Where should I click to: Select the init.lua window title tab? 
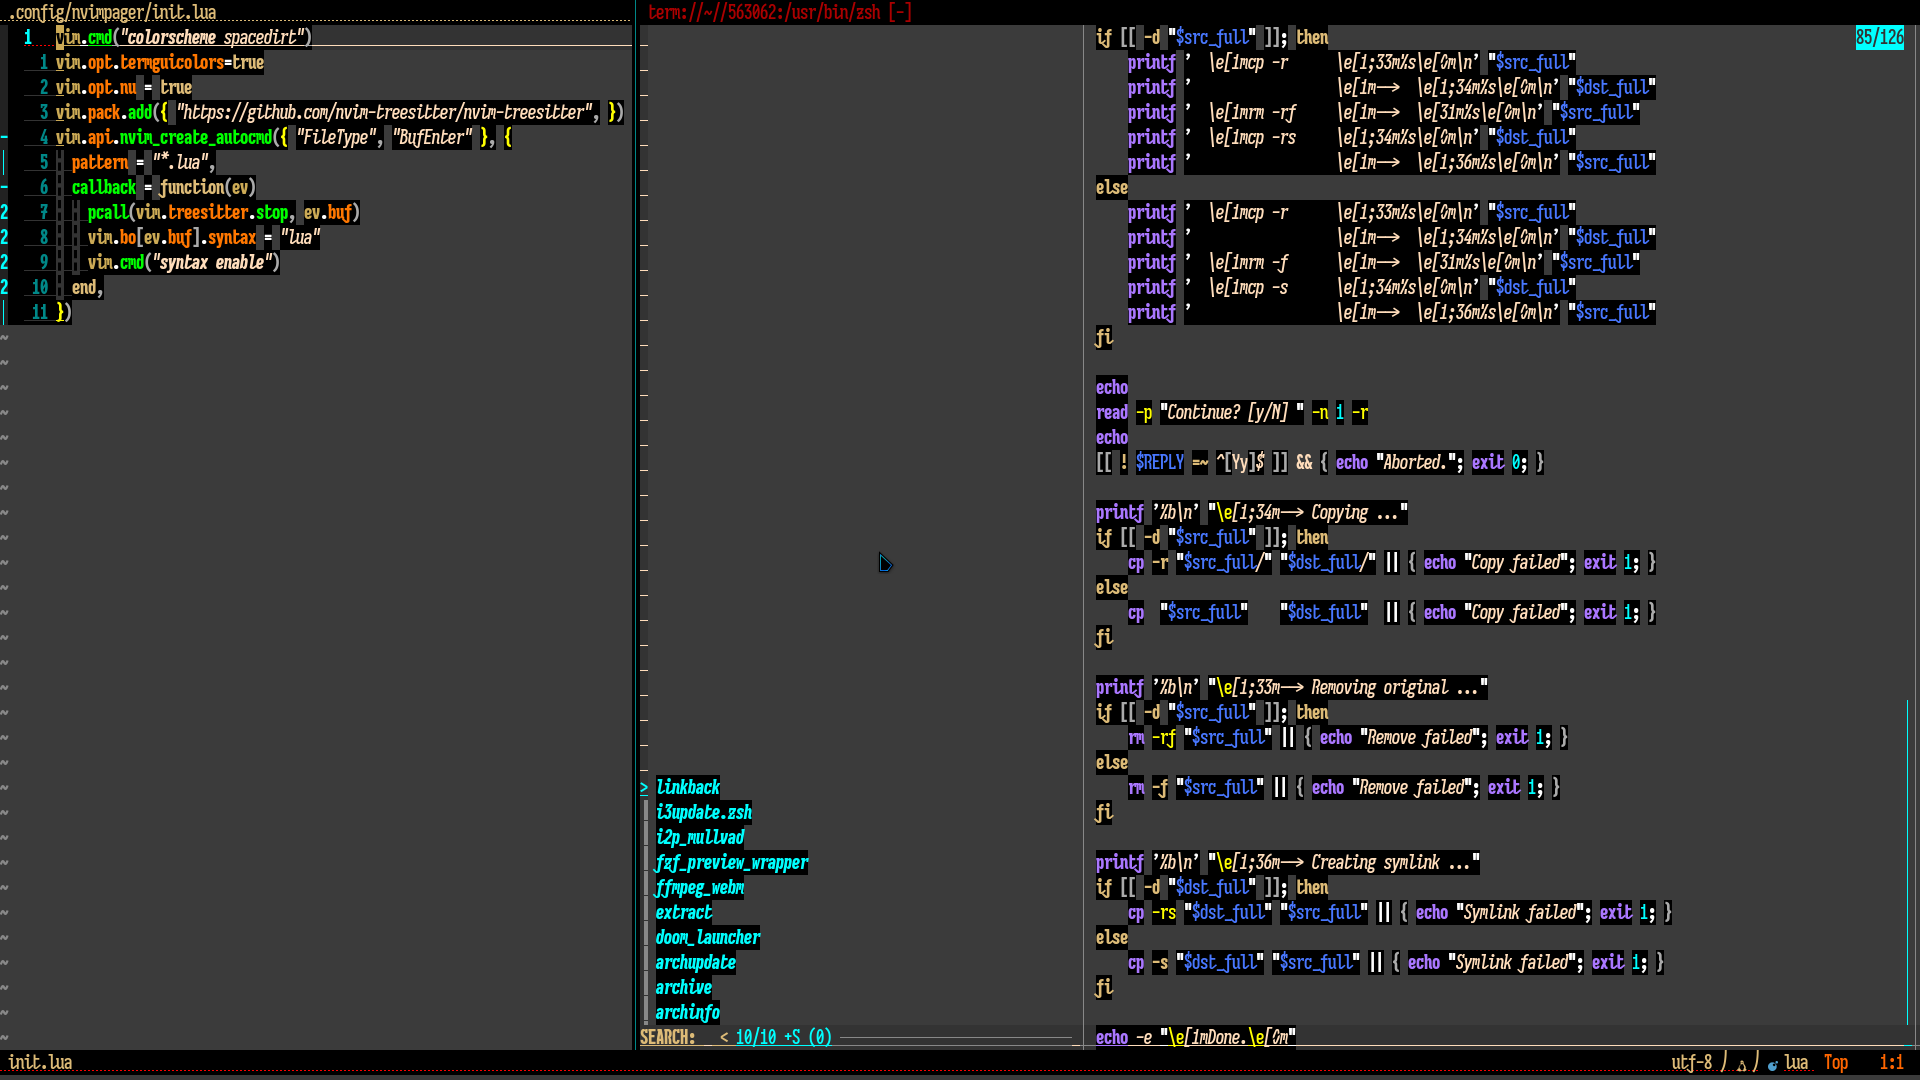[x=112, y=12]
